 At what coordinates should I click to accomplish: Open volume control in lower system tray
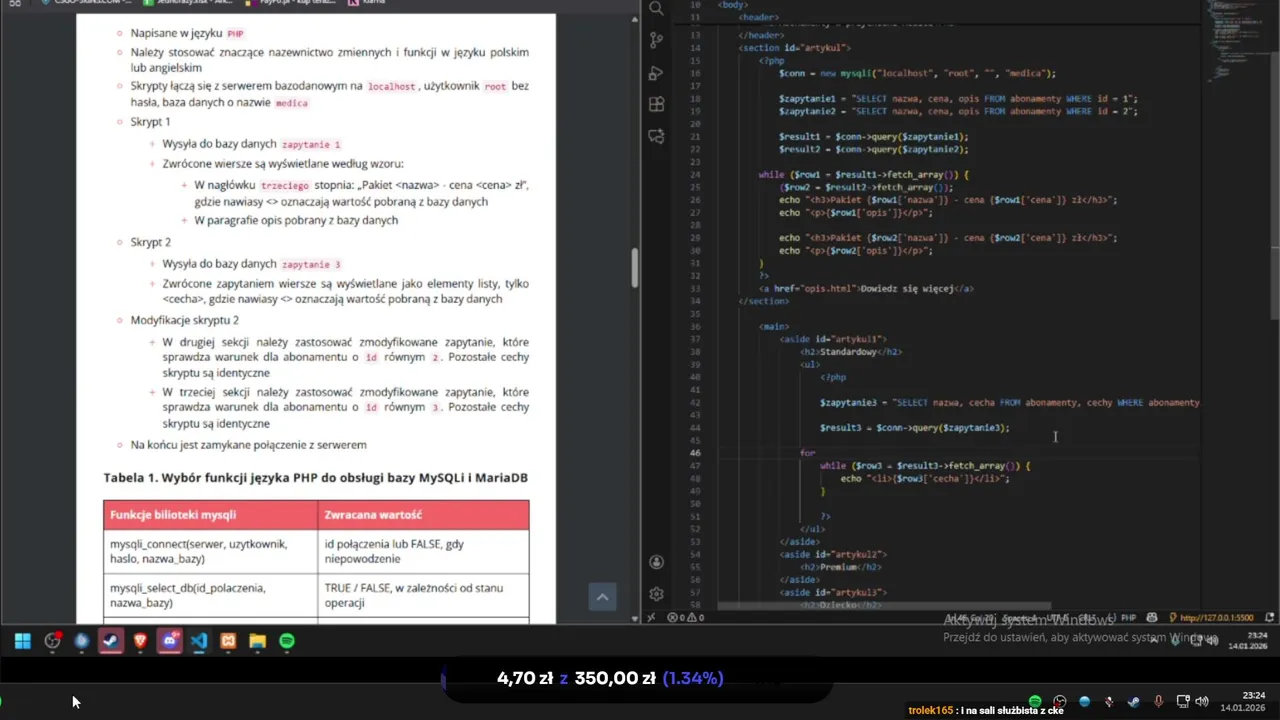click(1201, 701)
